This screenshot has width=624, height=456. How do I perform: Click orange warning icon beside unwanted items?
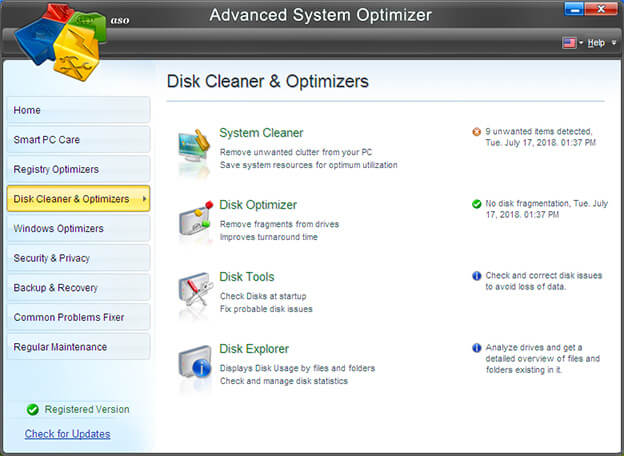click(476, 132)
